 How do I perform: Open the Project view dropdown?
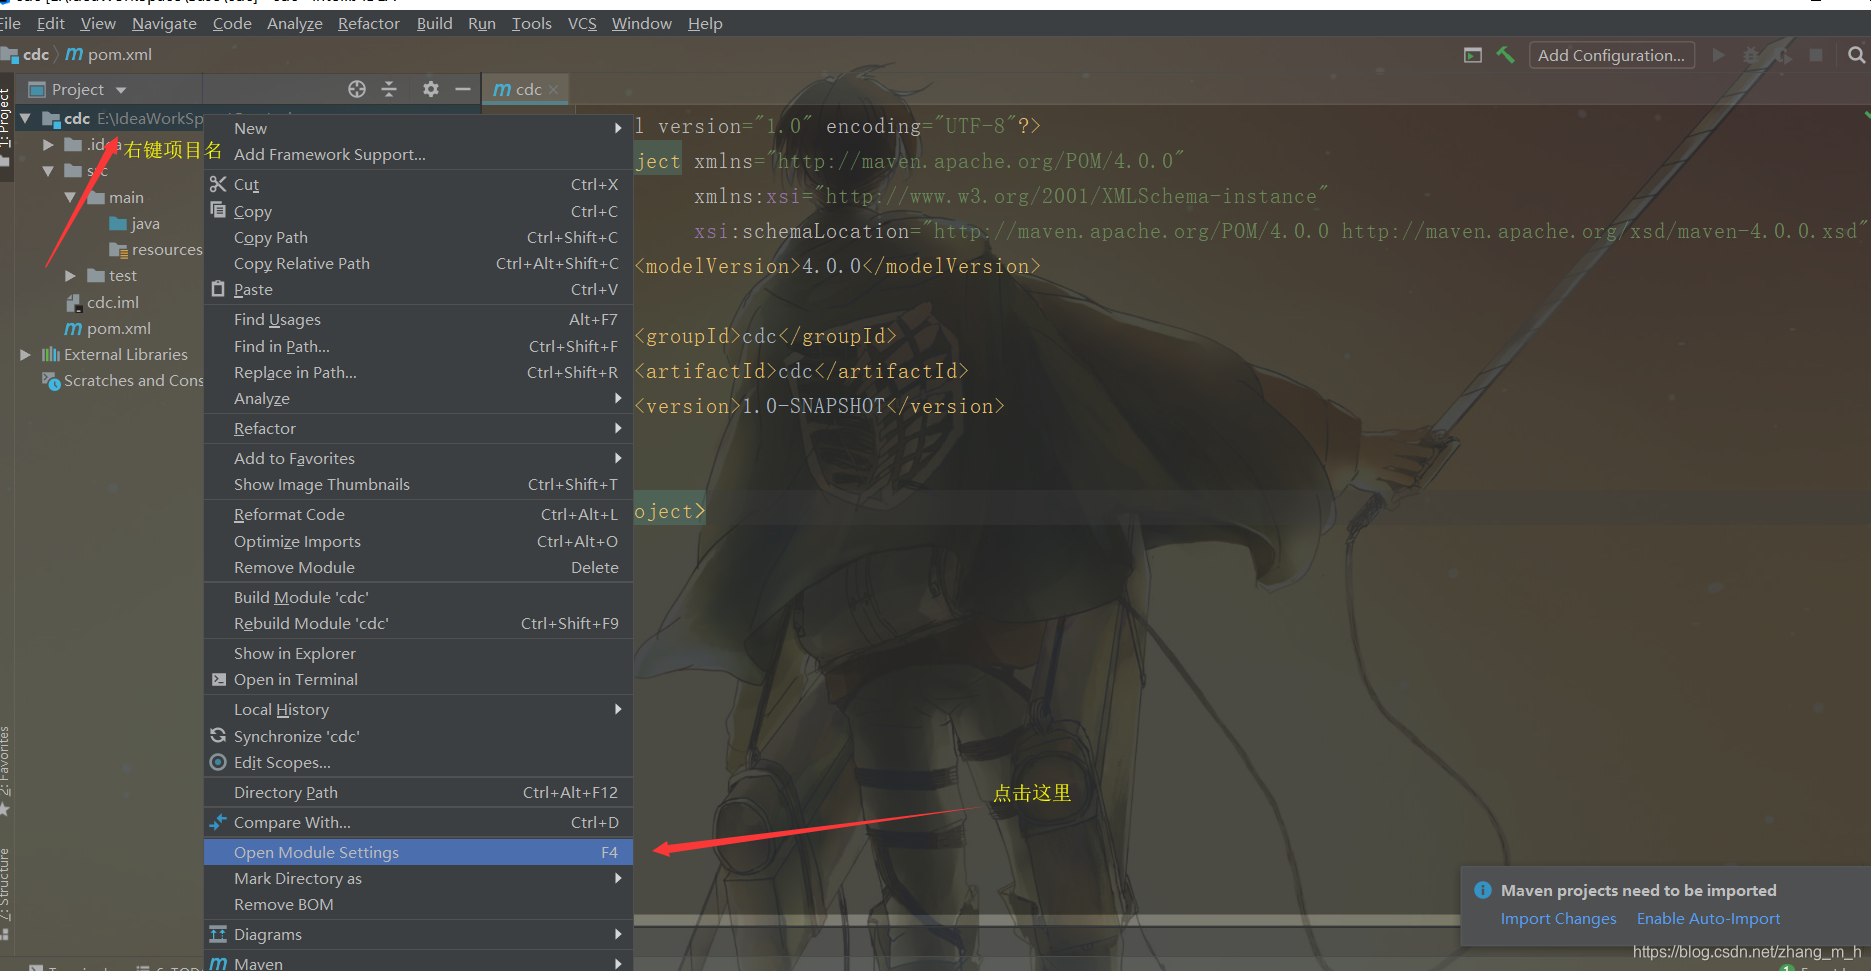click(x=121, y=90)
